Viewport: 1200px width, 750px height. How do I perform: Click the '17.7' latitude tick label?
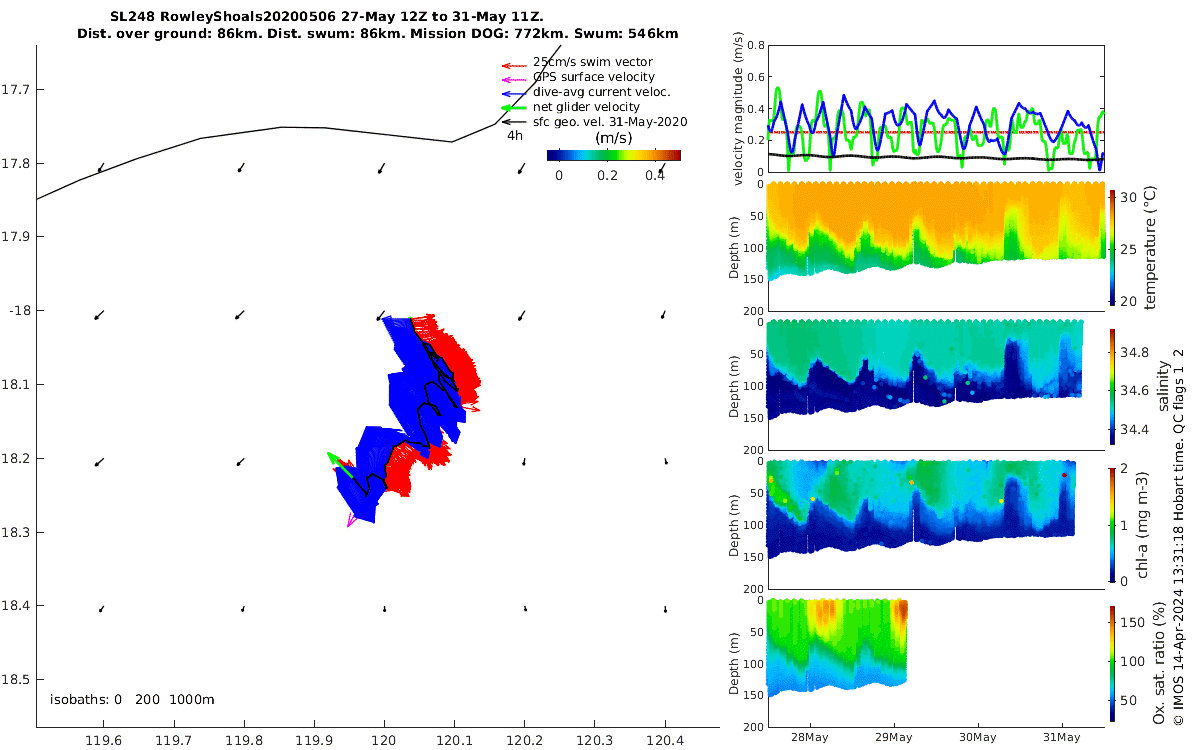(x=15, y=90)
